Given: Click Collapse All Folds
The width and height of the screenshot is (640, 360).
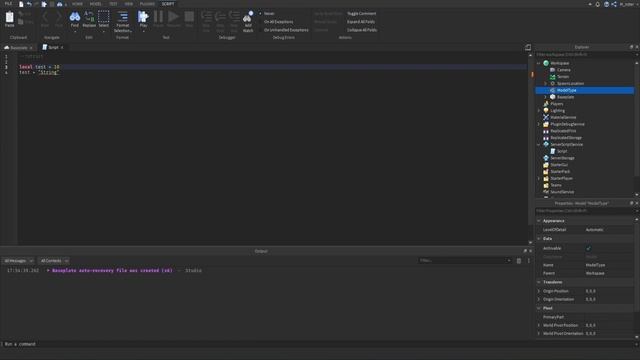Looking at the screenshot, I should point(362,30).
